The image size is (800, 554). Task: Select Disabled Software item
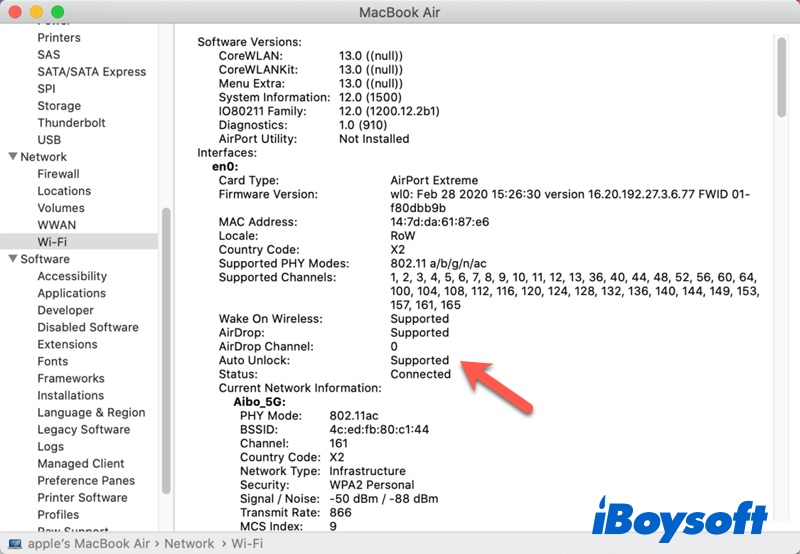point(88,327)
